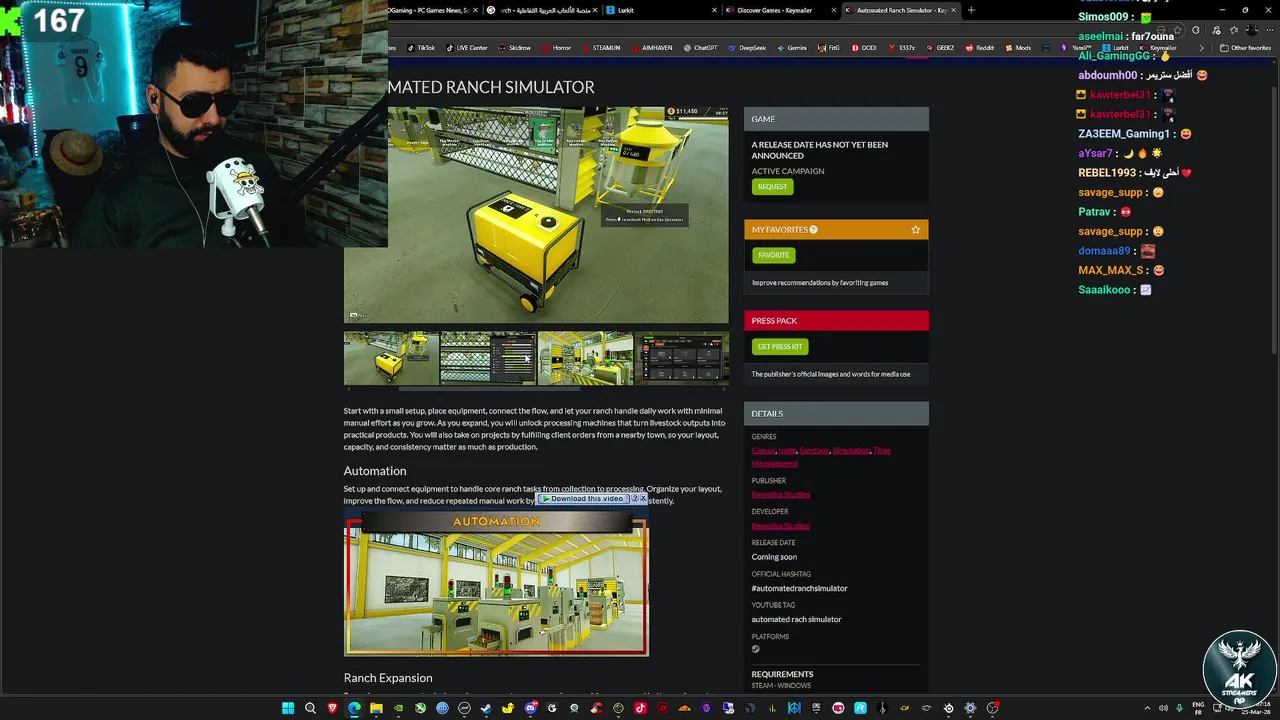Open the publisher studio link under PUBLISHER
Viewport: 1280px width, 720px height.
click(781, 495)
